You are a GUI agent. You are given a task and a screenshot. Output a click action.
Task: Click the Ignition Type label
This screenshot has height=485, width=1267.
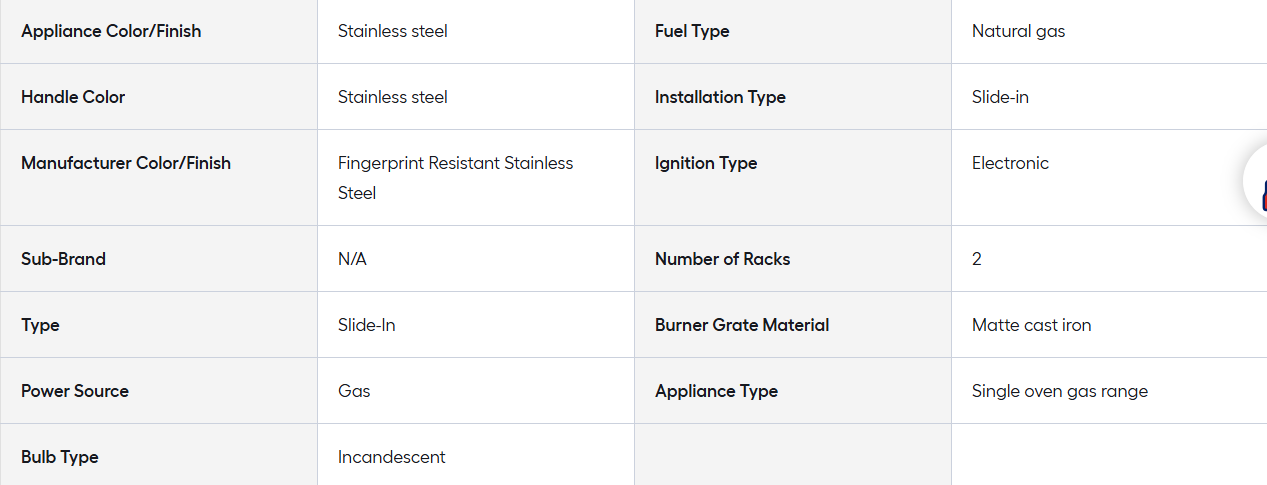click(x=706, y=163)
